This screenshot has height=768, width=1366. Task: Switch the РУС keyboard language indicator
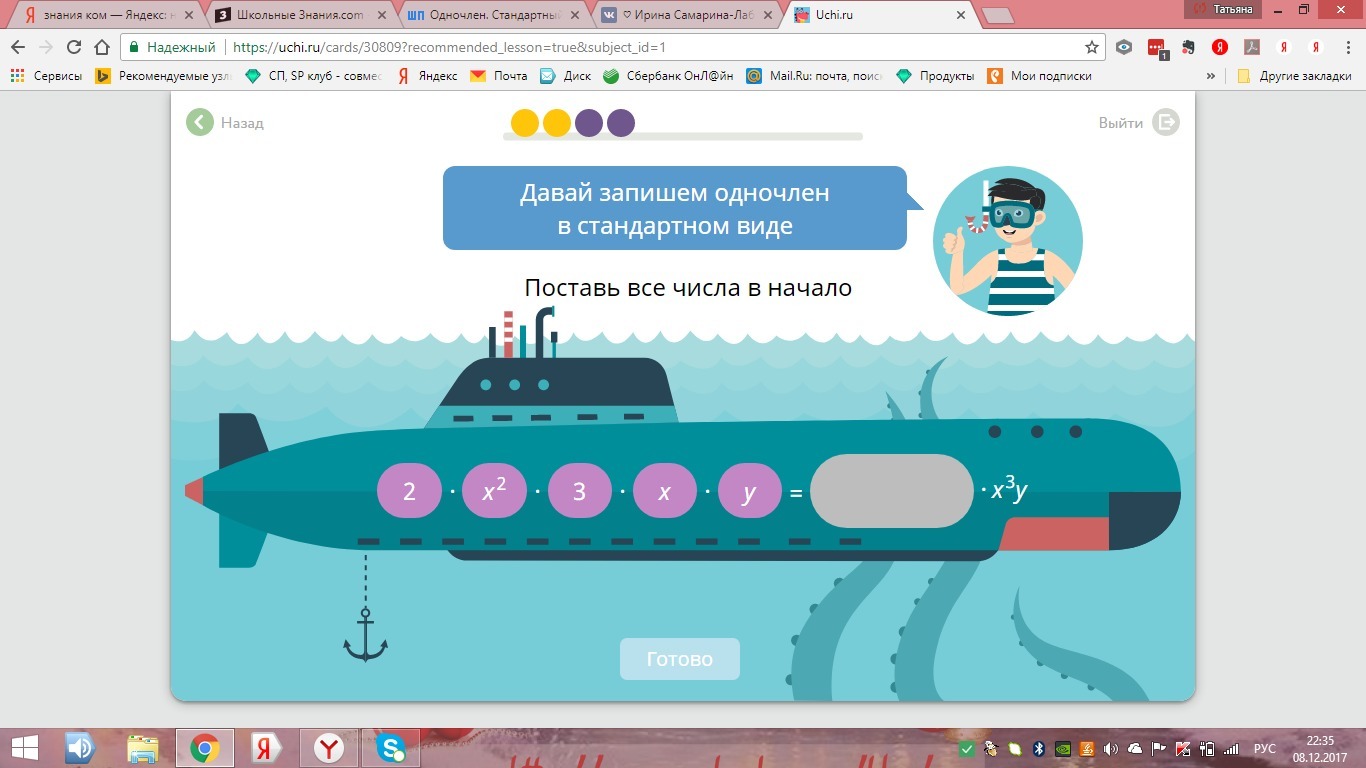[1264, 748]
